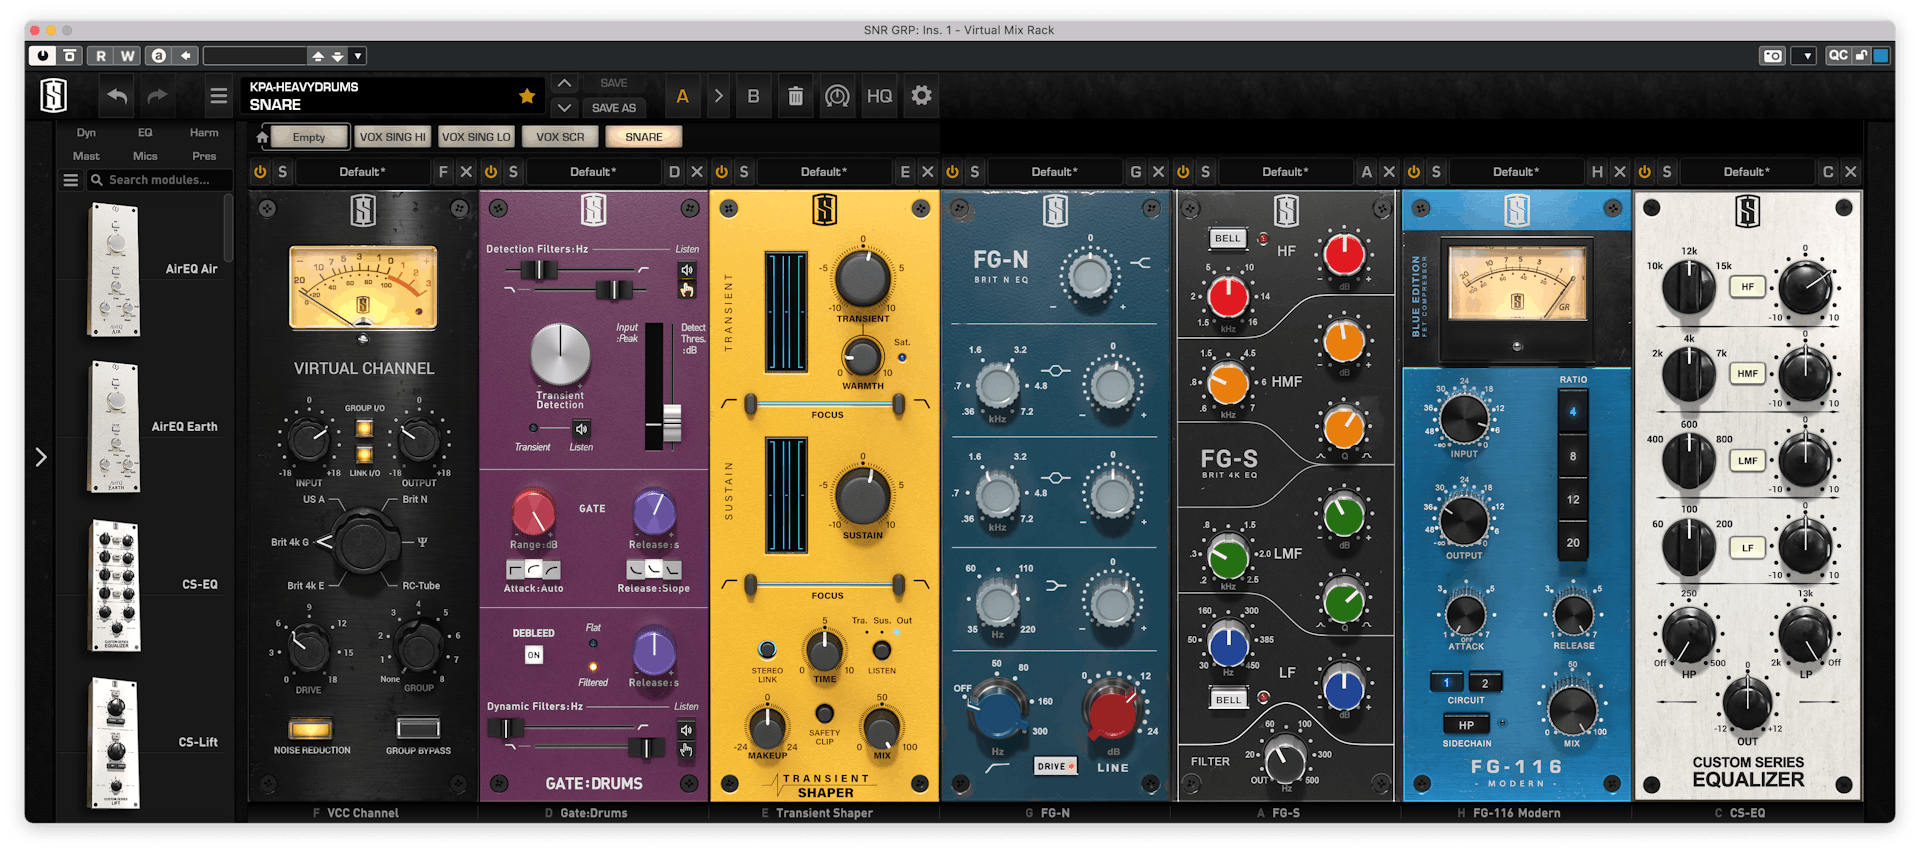Click the home icon before Empty
The height and width of the screenshot is (852, 1920).
262,137
